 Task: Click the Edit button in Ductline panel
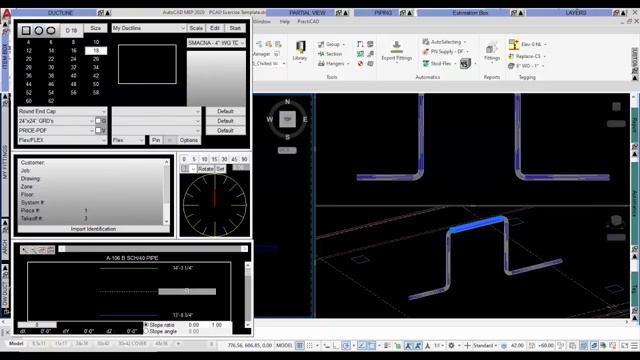[x=215, y=28]
